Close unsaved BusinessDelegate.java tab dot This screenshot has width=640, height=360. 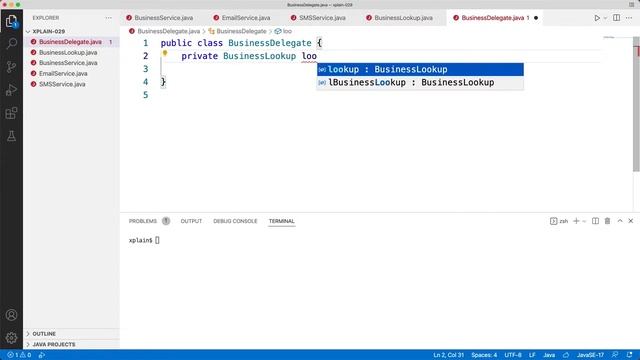536,18
